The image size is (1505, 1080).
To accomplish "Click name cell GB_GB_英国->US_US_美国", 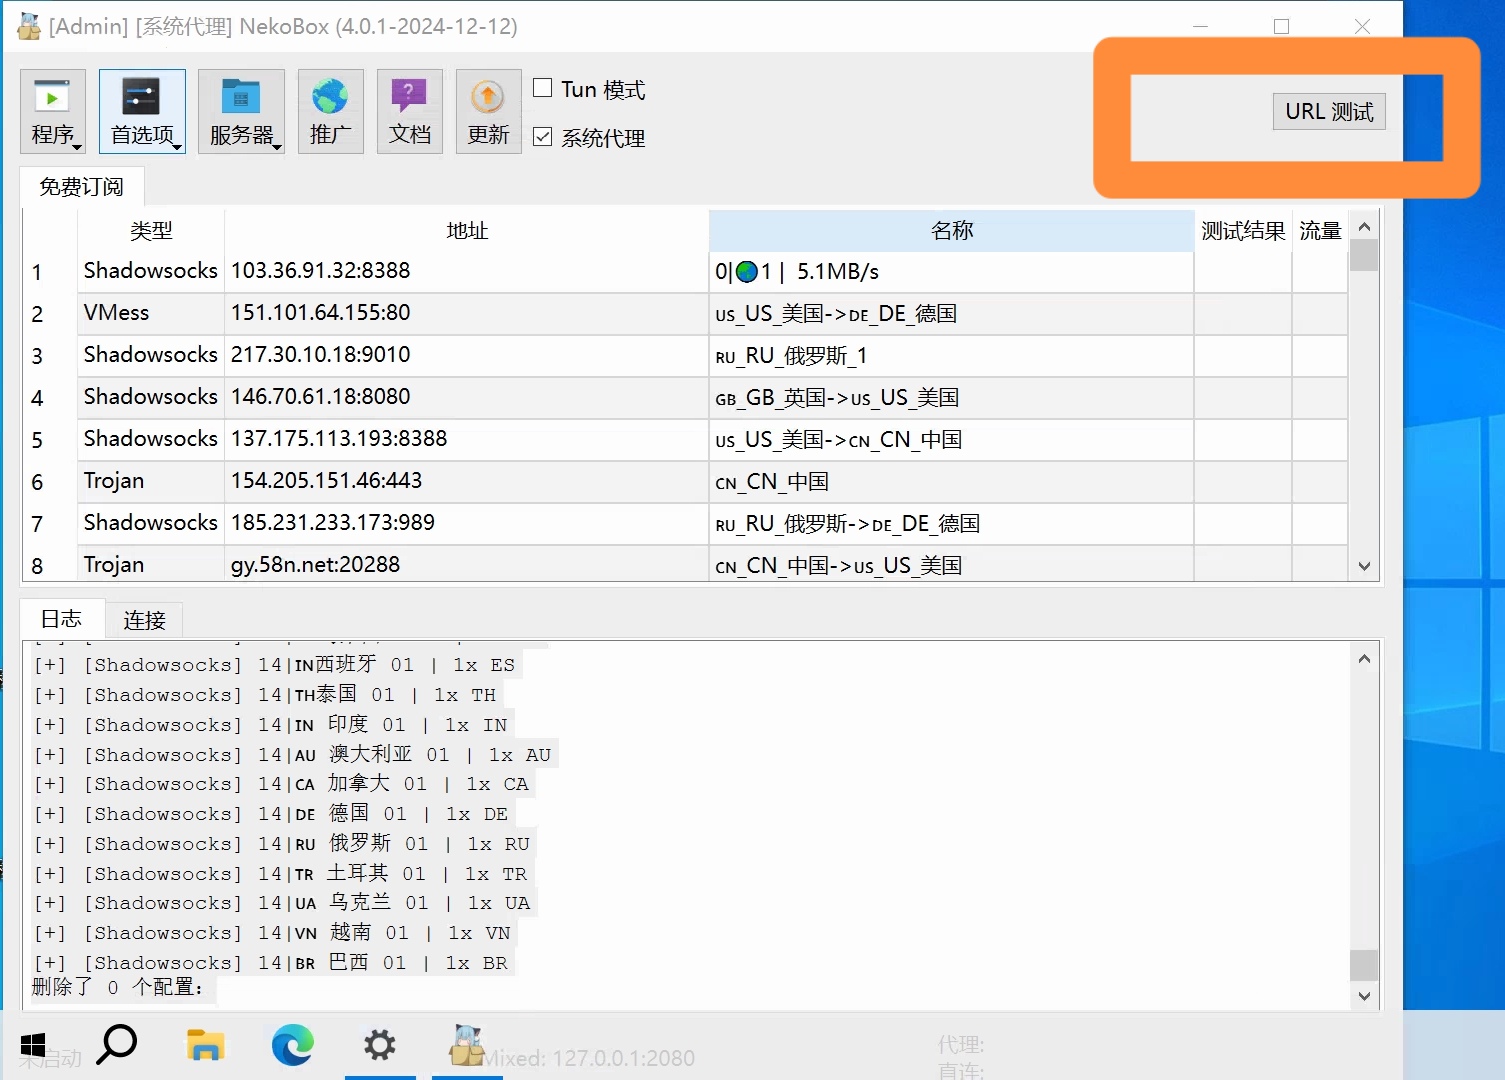I will pos(952,397).
